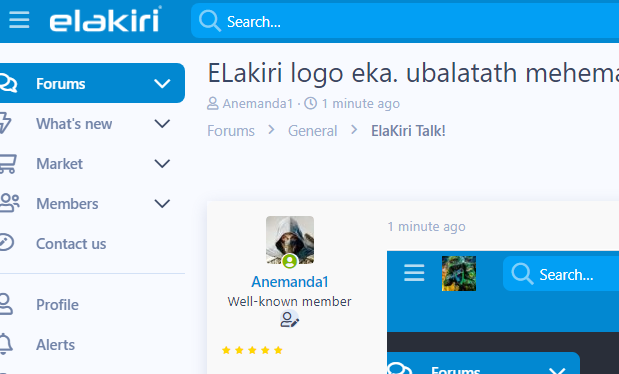Click the Members people icon
The height and width of the screenshot is (374, 619).
[x=9, y=203]
